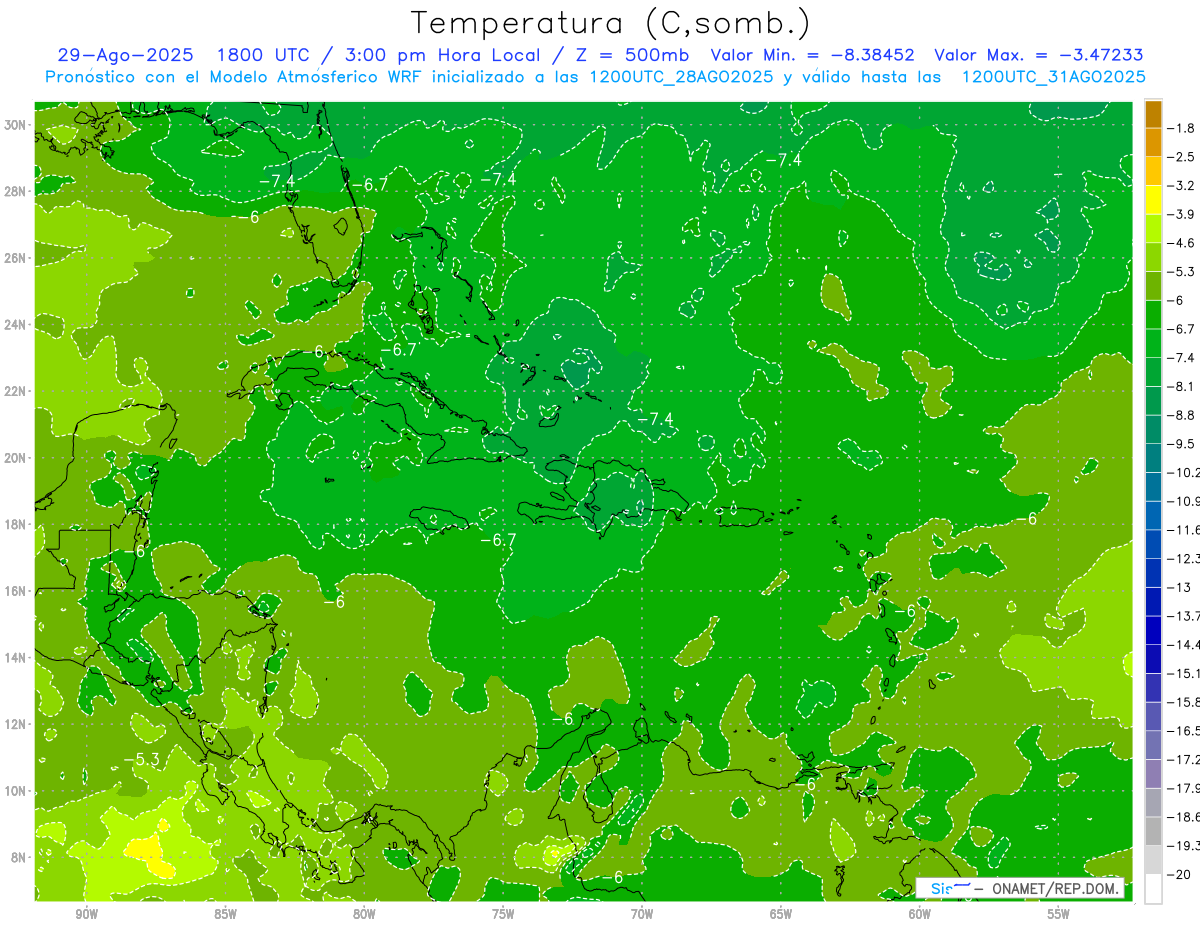This screenshot has height=927, width=1200.
Task: Click the '-11.6' legend value
Action: click(x=1185, y=529)
